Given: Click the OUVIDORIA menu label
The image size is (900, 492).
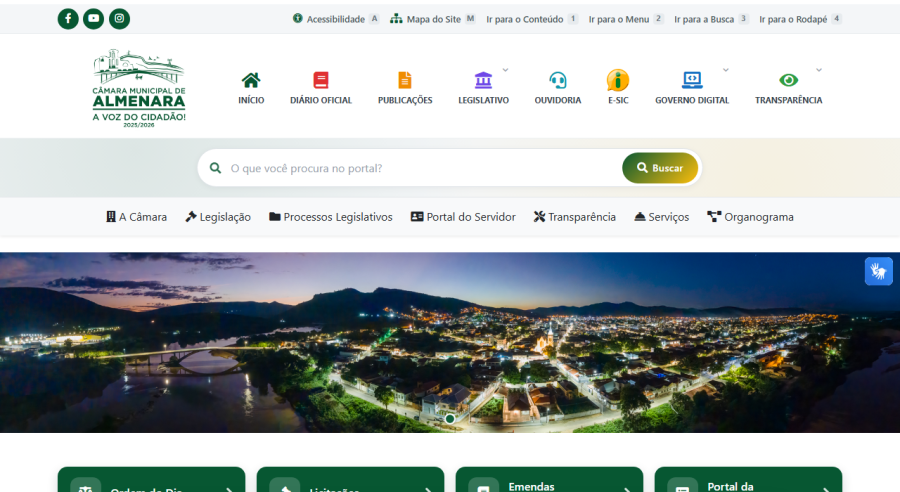Looking at the screenshot, I should tap(557, 100).
